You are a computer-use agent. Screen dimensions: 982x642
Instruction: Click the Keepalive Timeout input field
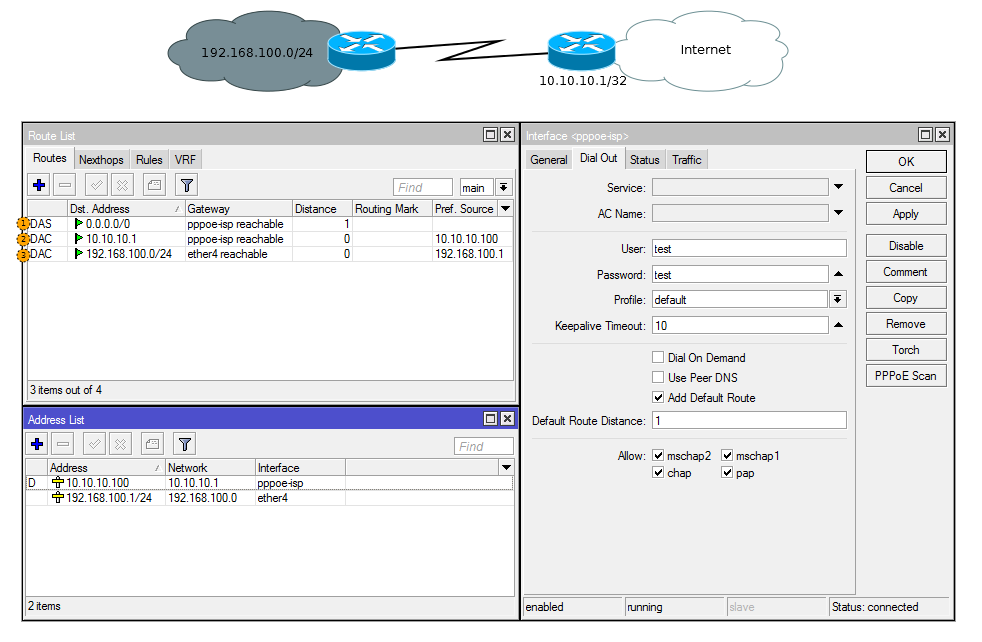(x=740, y=325)
